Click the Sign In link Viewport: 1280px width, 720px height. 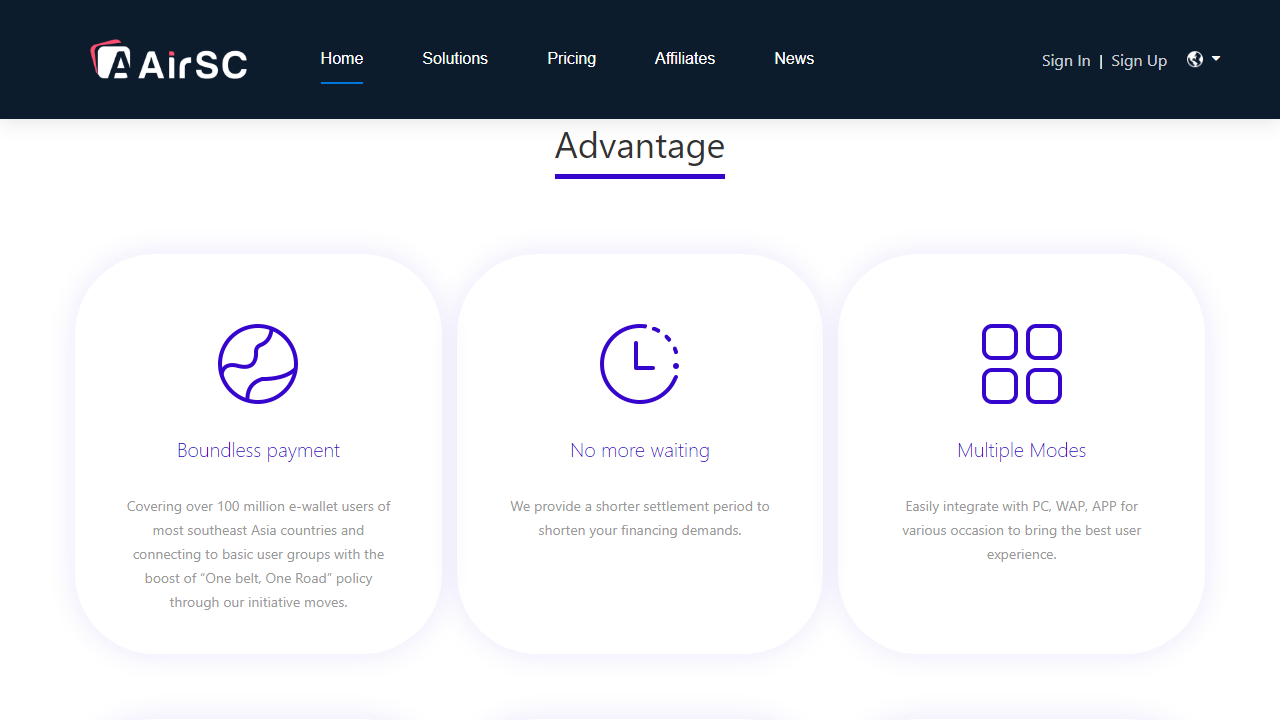(x=1066, y=60)
